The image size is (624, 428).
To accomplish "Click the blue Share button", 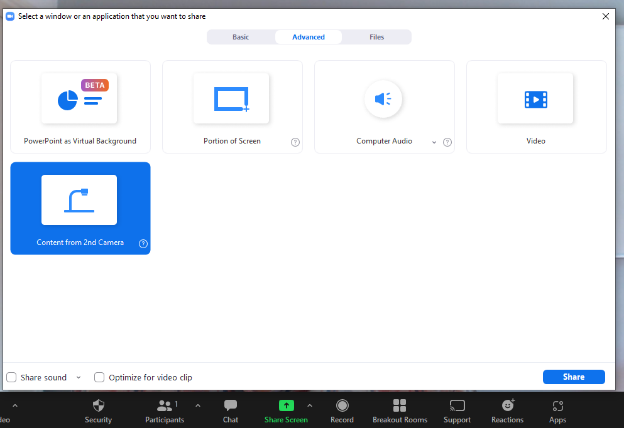I will click(573, 377).
